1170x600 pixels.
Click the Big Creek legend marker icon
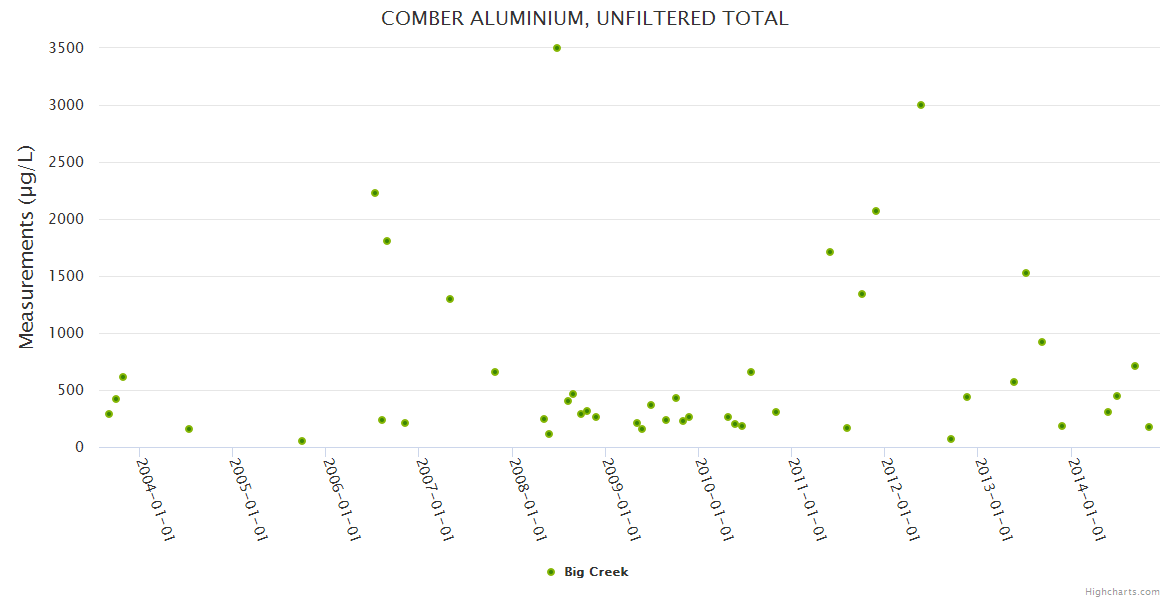(x=550, y=572)
